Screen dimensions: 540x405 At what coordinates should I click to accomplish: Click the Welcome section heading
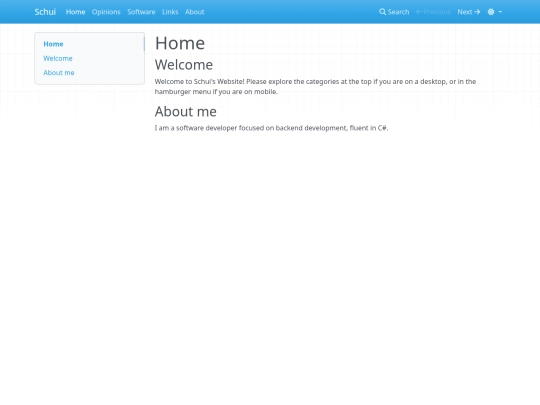(184, 65)
